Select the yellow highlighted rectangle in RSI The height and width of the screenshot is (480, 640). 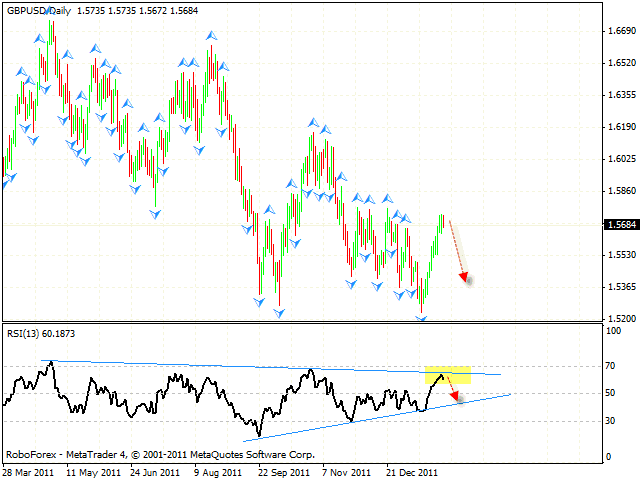point(448,375)
